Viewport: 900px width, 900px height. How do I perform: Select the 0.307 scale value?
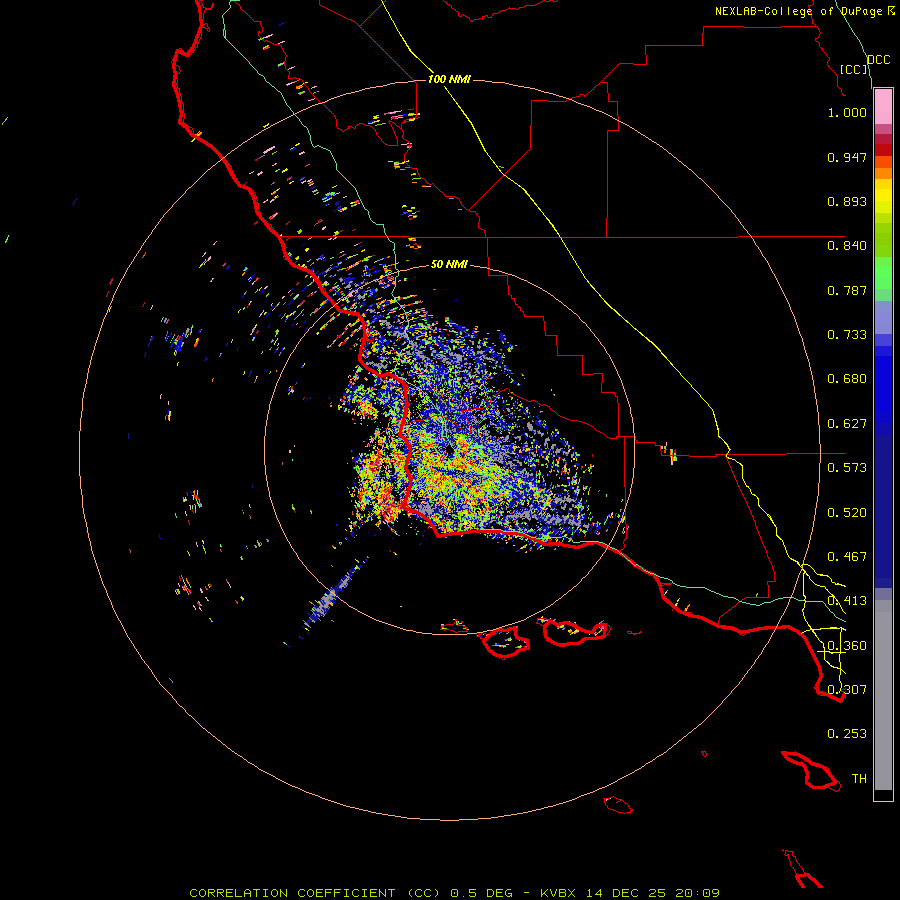click(847, 690)
